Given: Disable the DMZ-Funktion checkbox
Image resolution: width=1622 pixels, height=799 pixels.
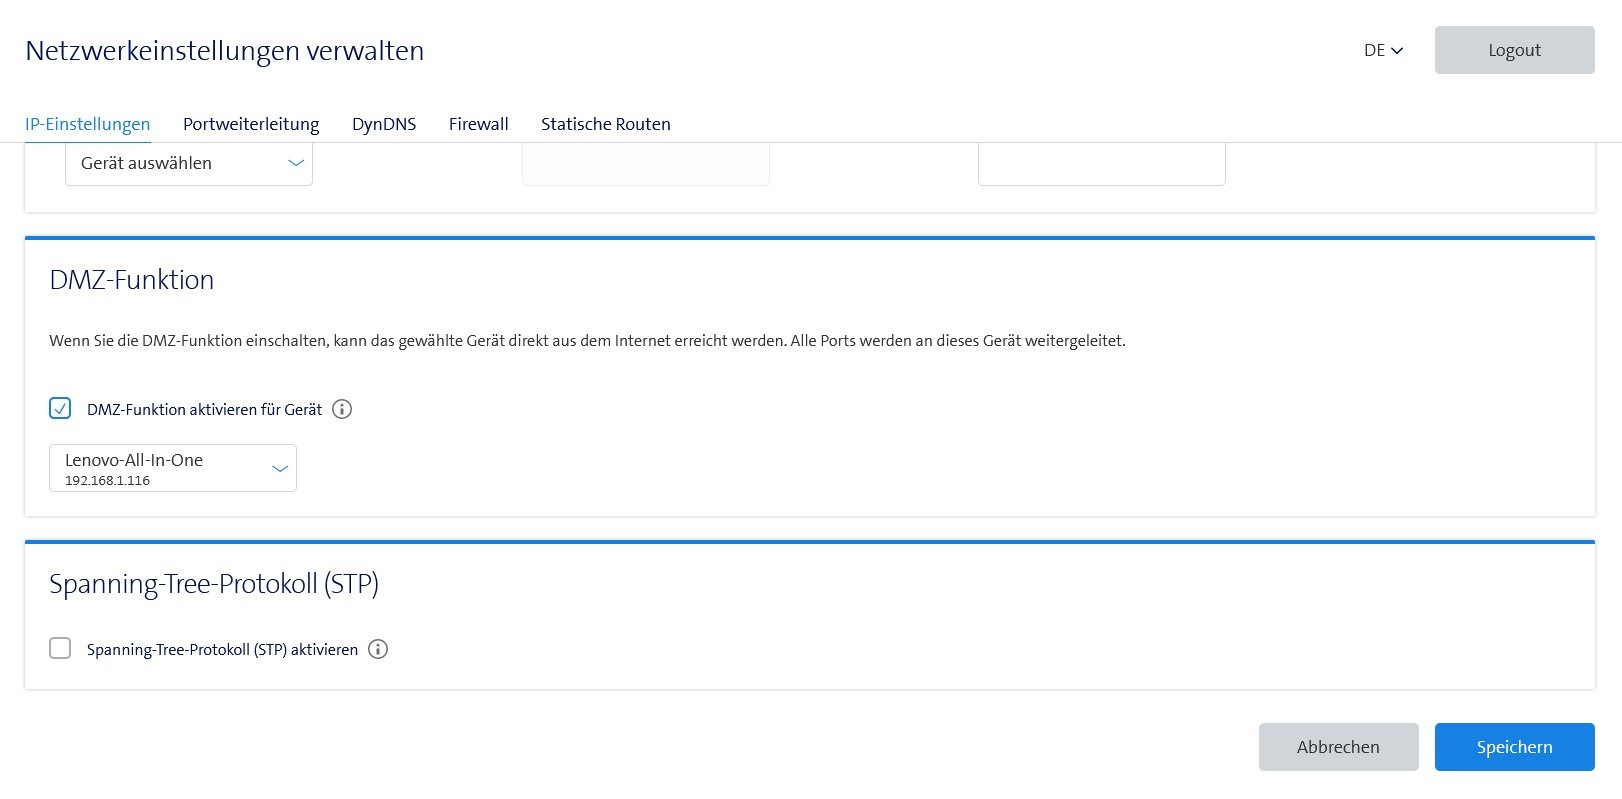Looking at the screenshot, I should tap(60, 408).
